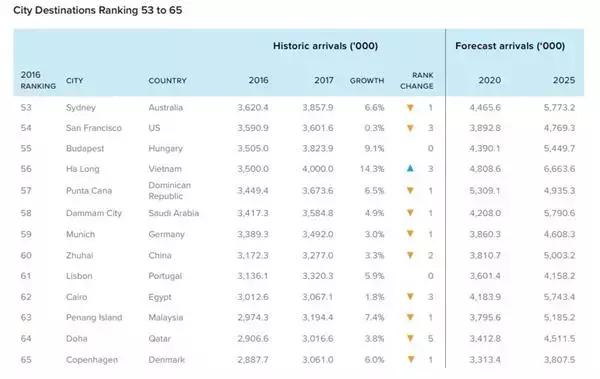The width and height of the screenshot is (600, 379).
Task: Click the RANK CHANGE column header
Action: [x=417, y=80]
